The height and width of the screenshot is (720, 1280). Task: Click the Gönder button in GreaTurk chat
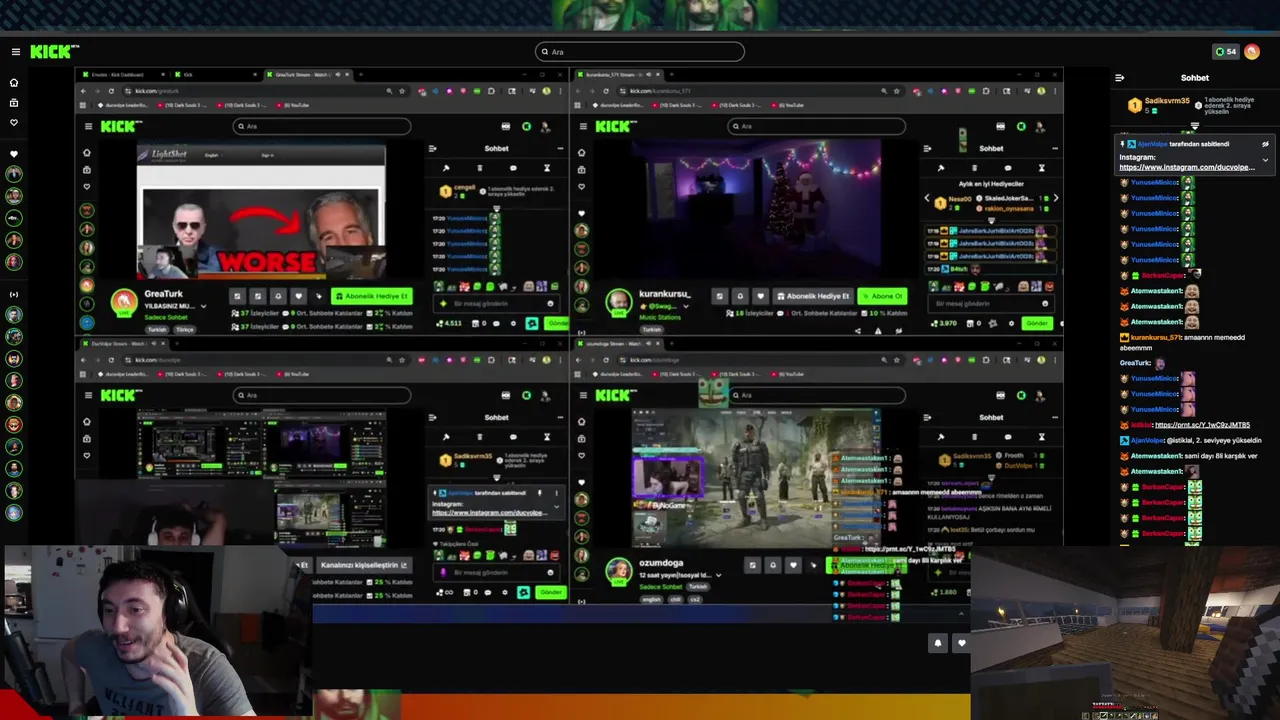click(556, 323)
